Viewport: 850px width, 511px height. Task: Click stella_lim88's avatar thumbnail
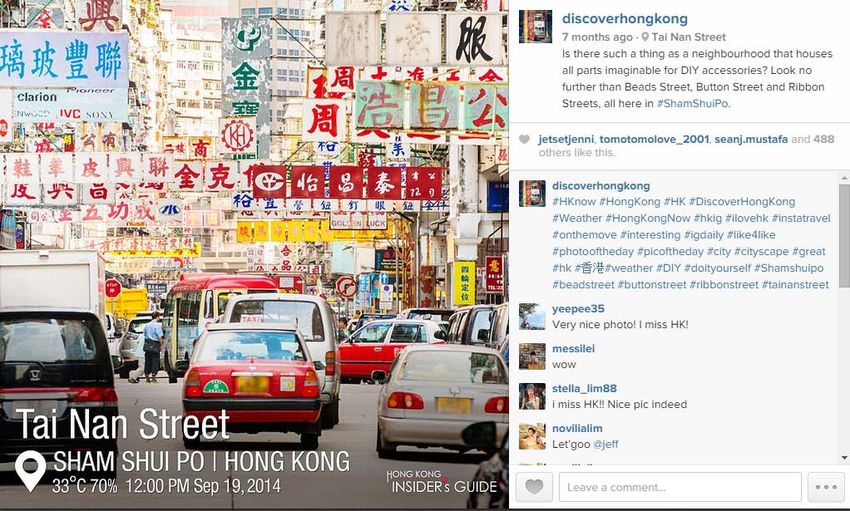(532, 396)
